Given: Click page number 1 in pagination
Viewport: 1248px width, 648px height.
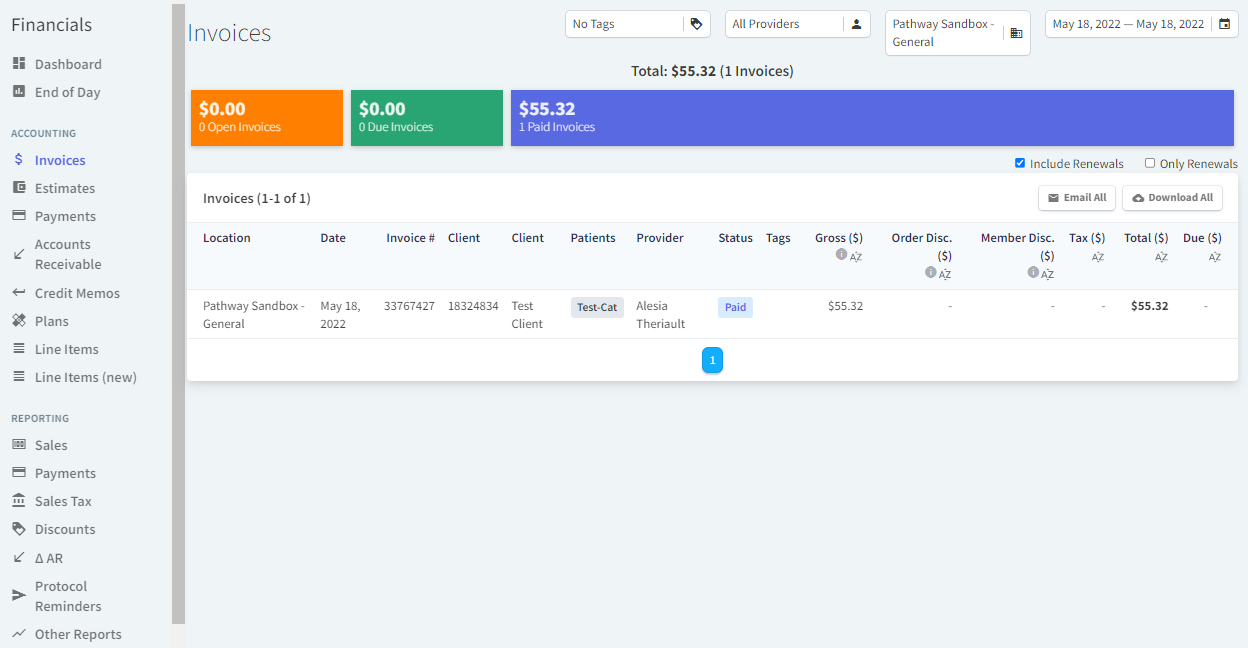Looking at the screenshot, I should click(x=712, y=360).
